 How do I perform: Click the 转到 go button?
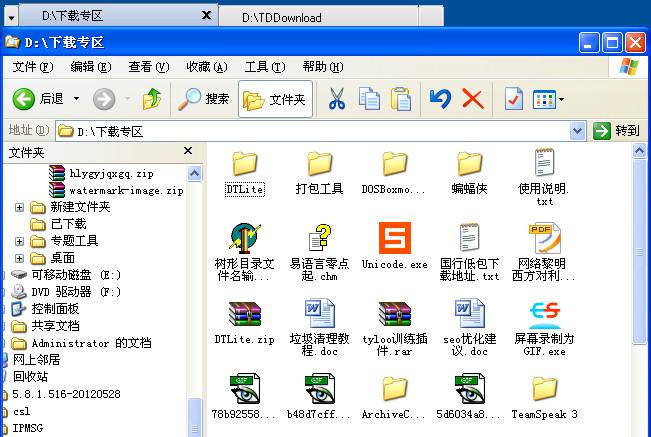click(616, 131)
